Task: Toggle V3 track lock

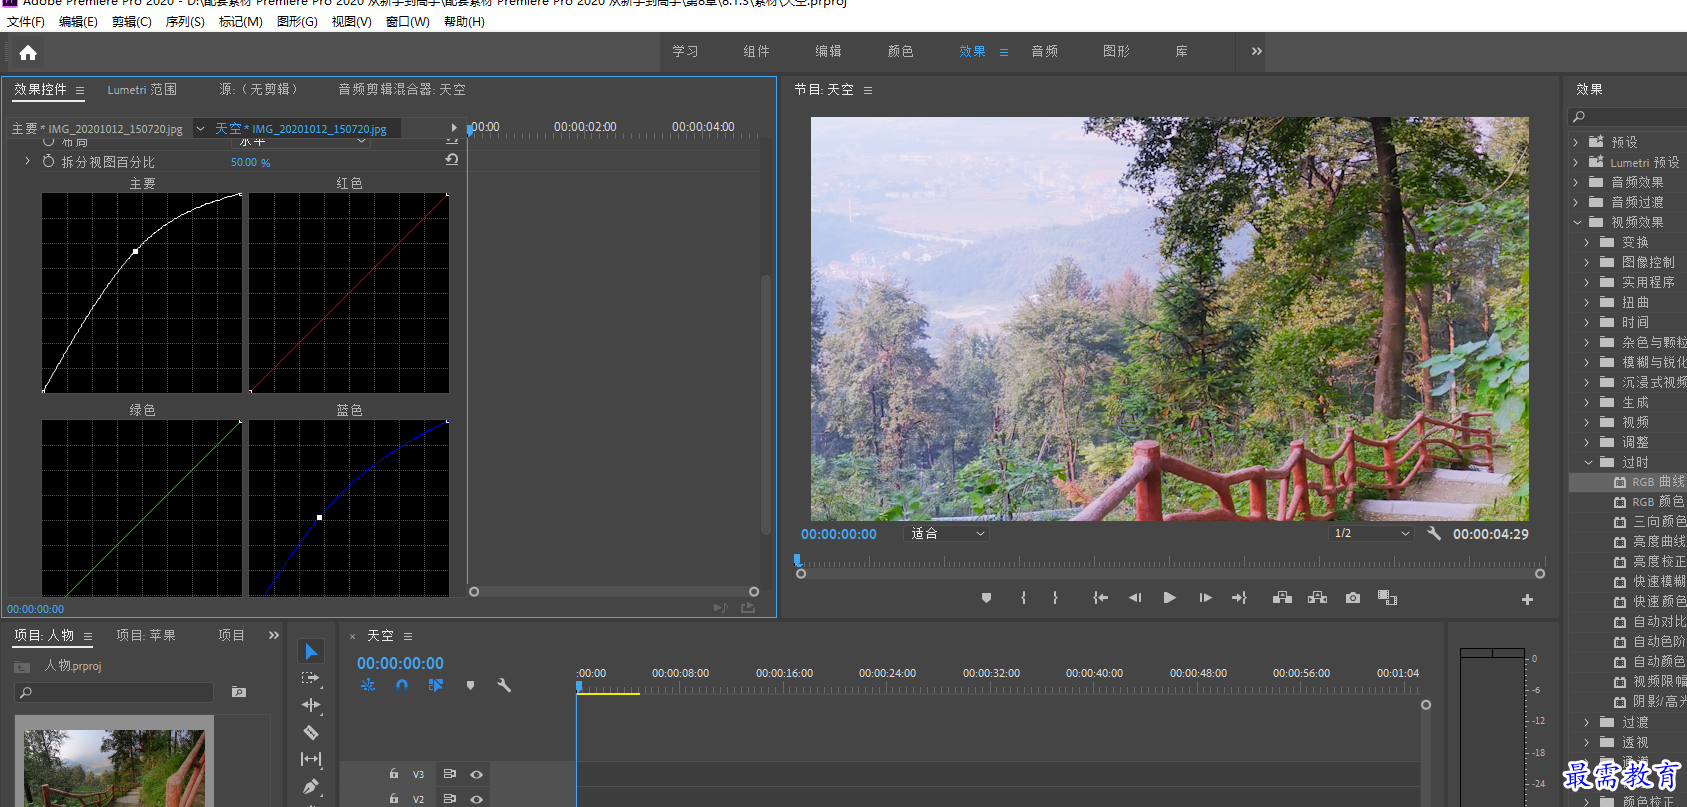Action: [394, 774]
